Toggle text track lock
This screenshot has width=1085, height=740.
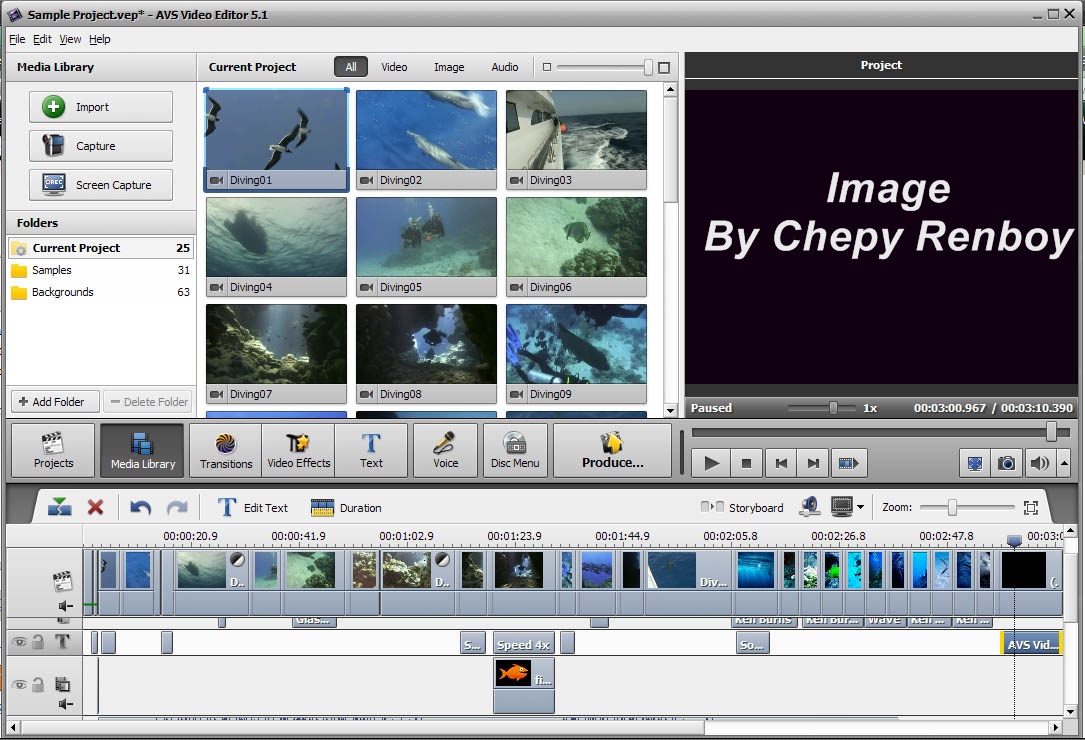39,642
